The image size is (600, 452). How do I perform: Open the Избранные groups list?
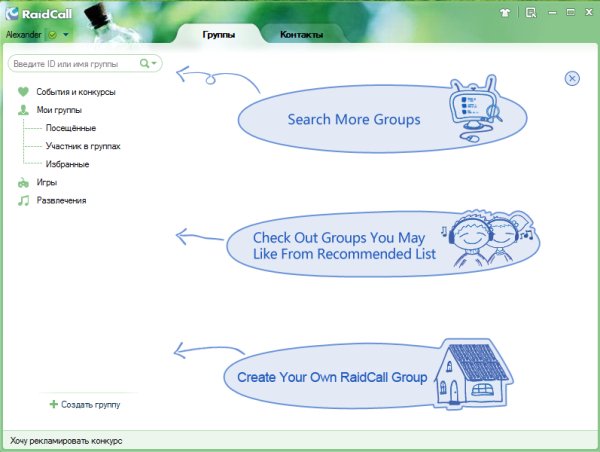pos(67,165)
